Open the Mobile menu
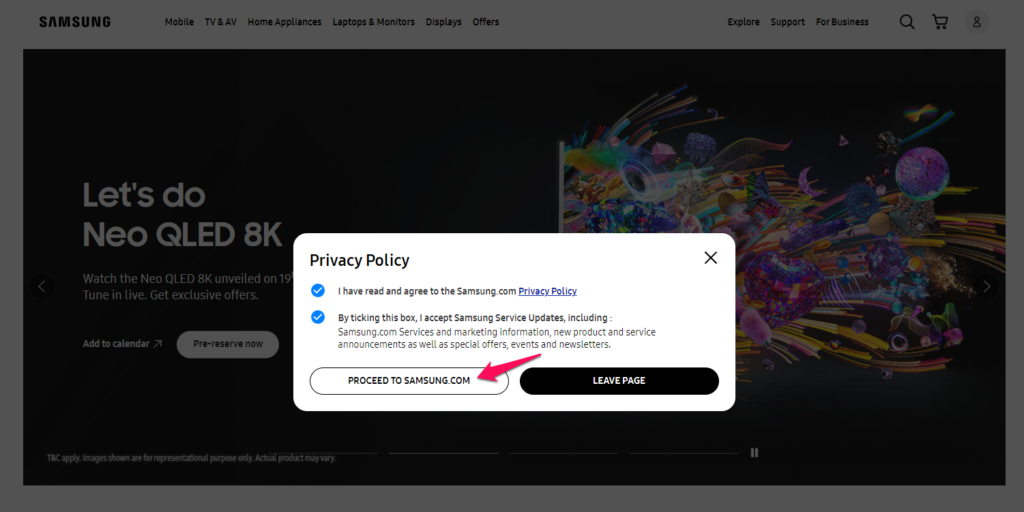The image size is (1024, 512). [179, 22]
